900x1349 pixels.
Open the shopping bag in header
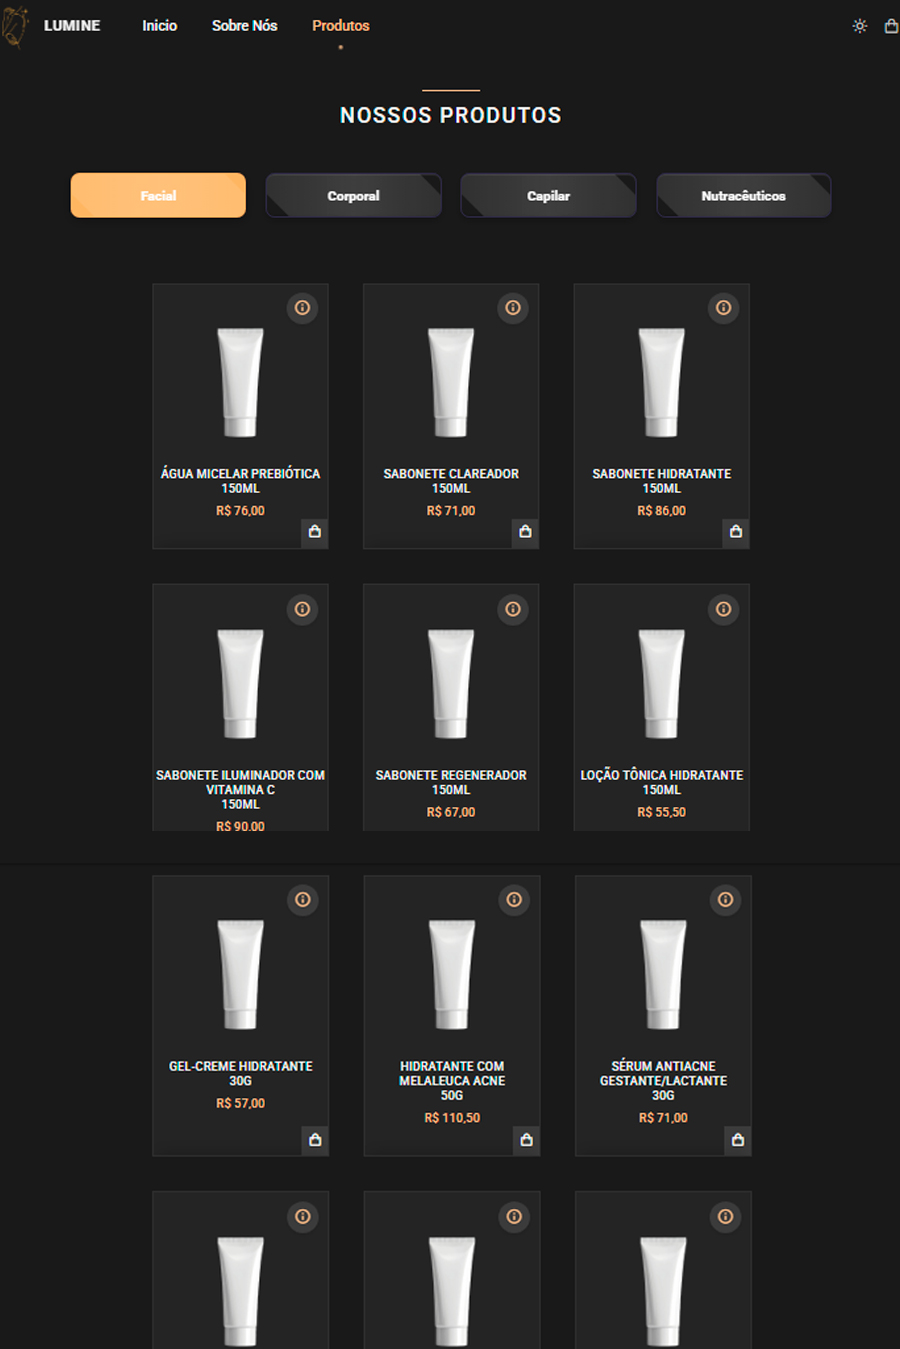pos(891,26)
